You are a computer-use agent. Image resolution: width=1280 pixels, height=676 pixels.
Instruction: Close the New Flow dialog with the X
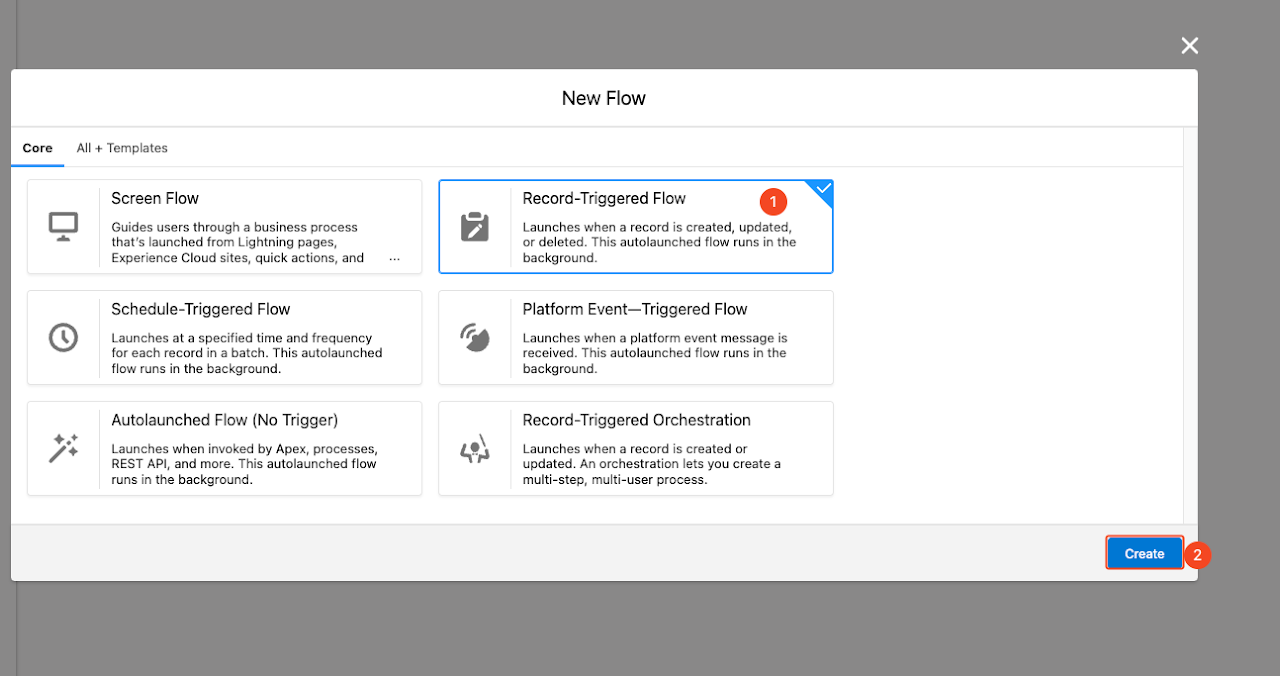(x=1189, y=46)
